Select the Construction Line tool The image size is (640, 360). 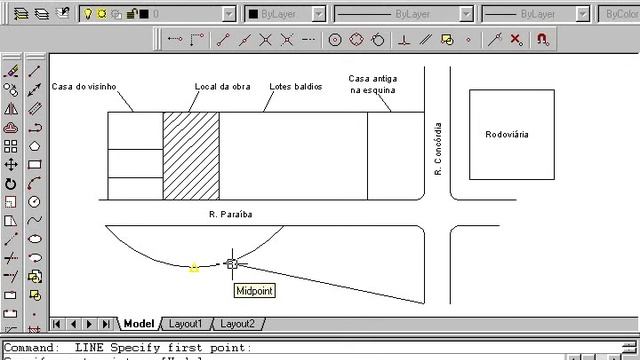pos(35,90)
